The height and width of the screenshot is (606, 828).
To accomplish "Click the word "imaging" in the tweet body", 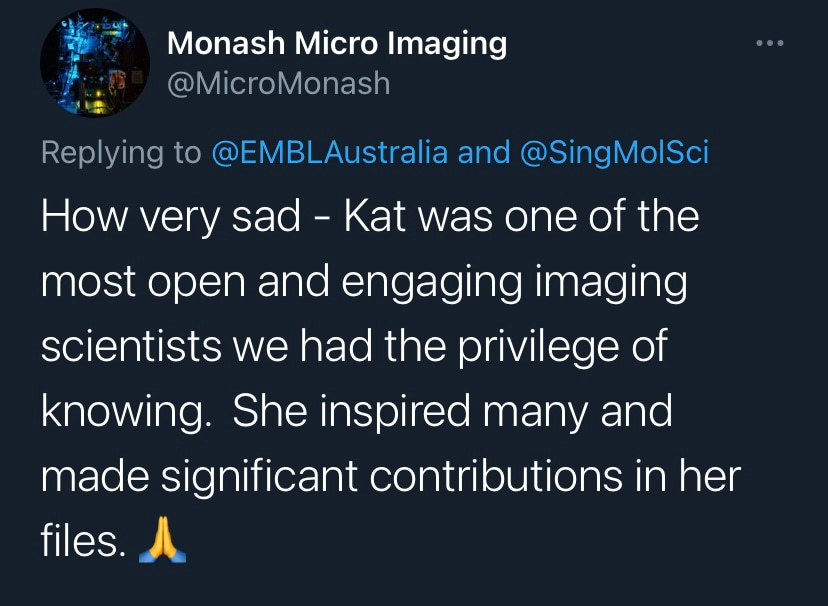I will (614, 283).
